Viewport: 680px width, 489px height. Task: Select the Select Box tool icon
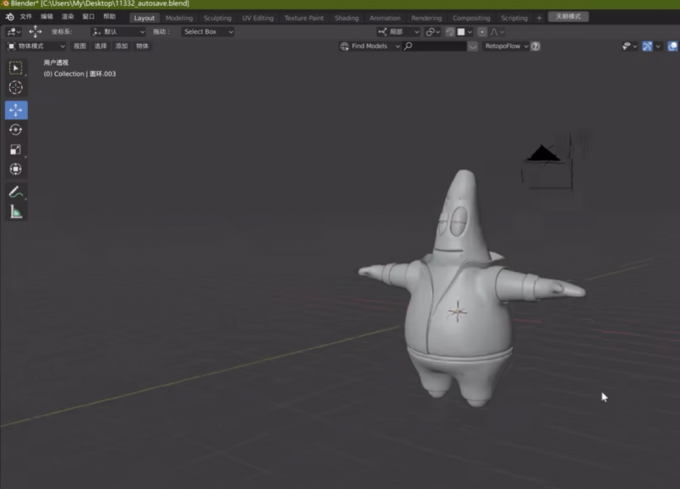pos(16,68)
